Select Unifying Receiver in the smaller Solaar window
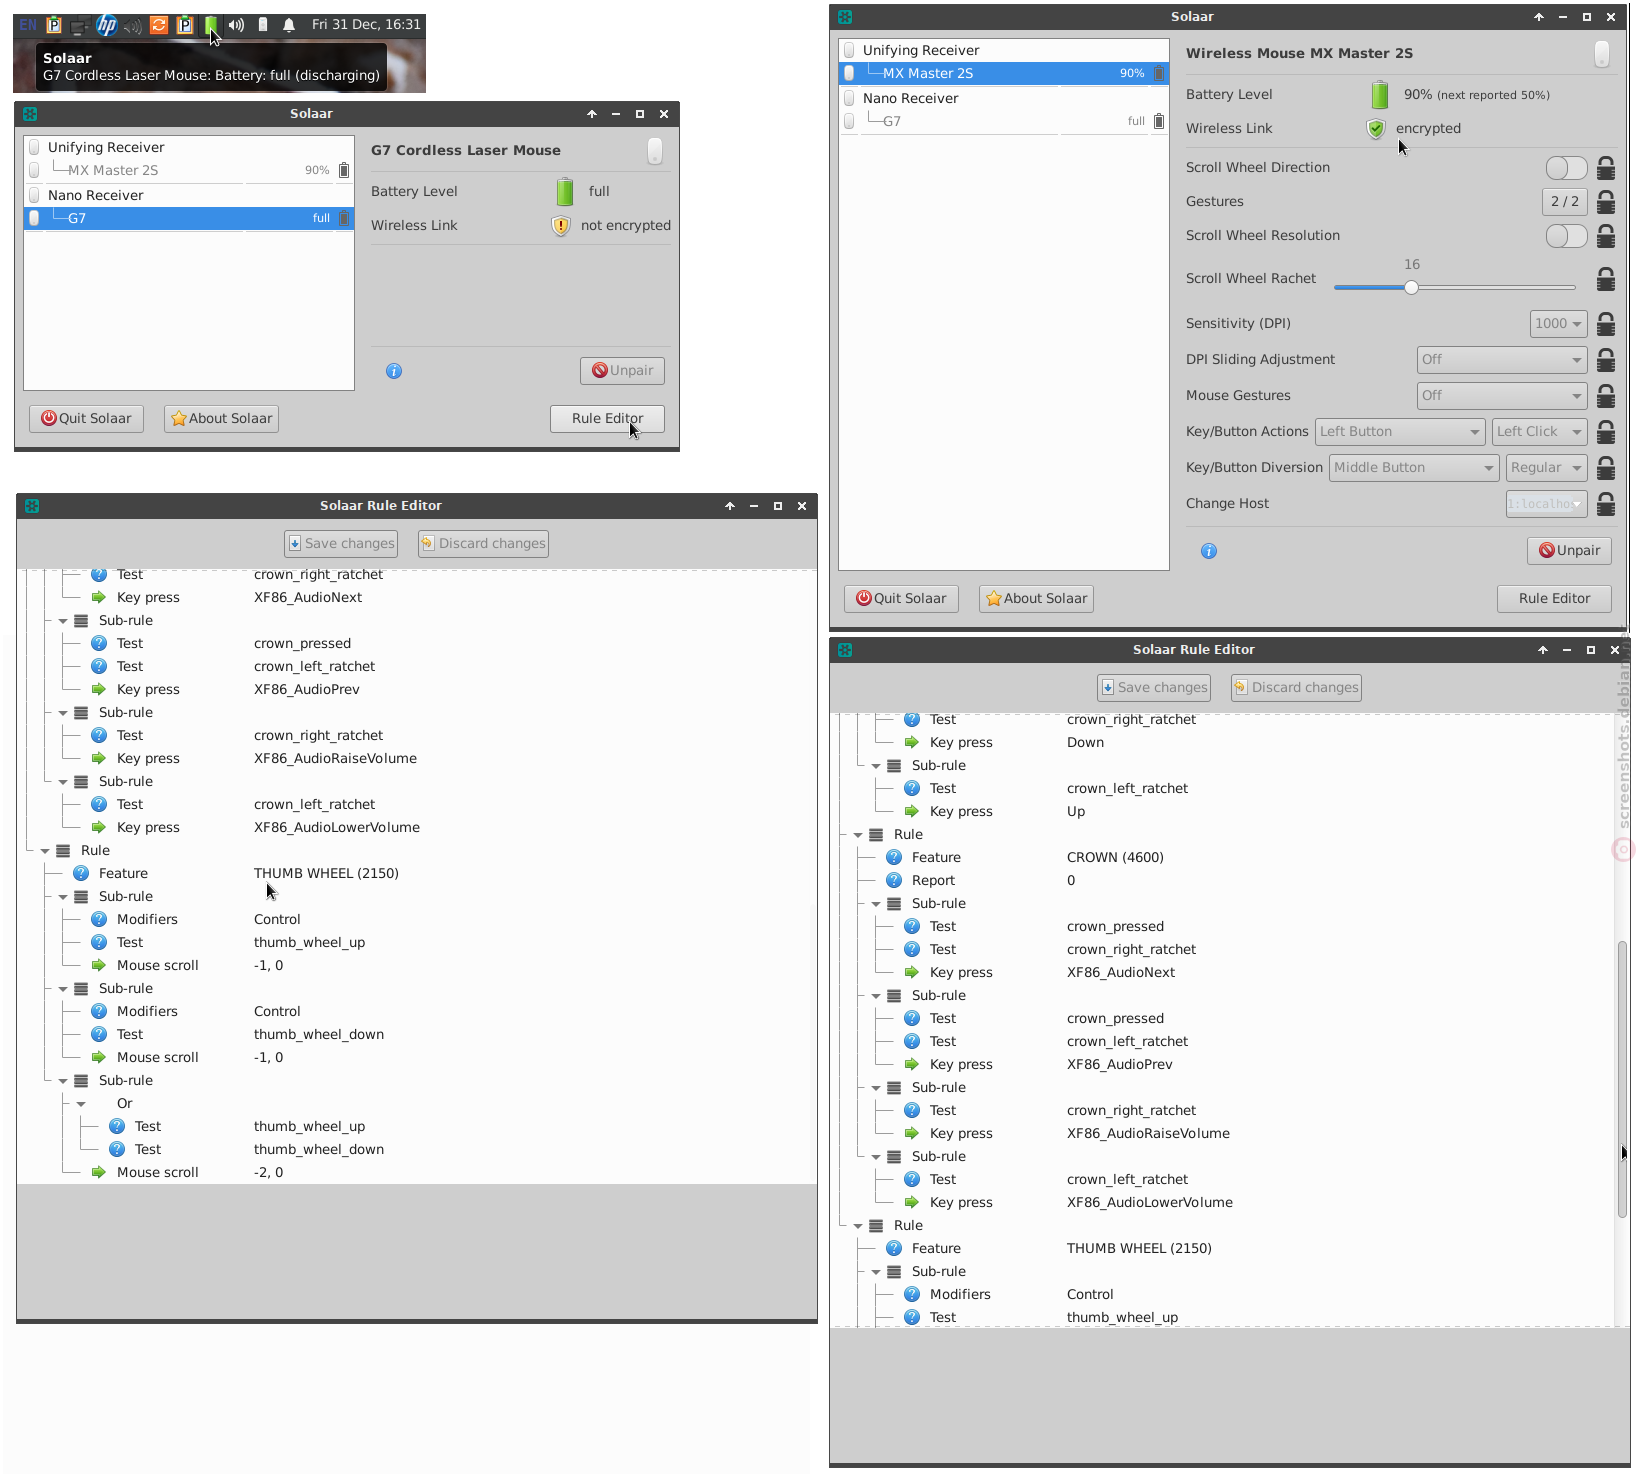 (189, 147)
